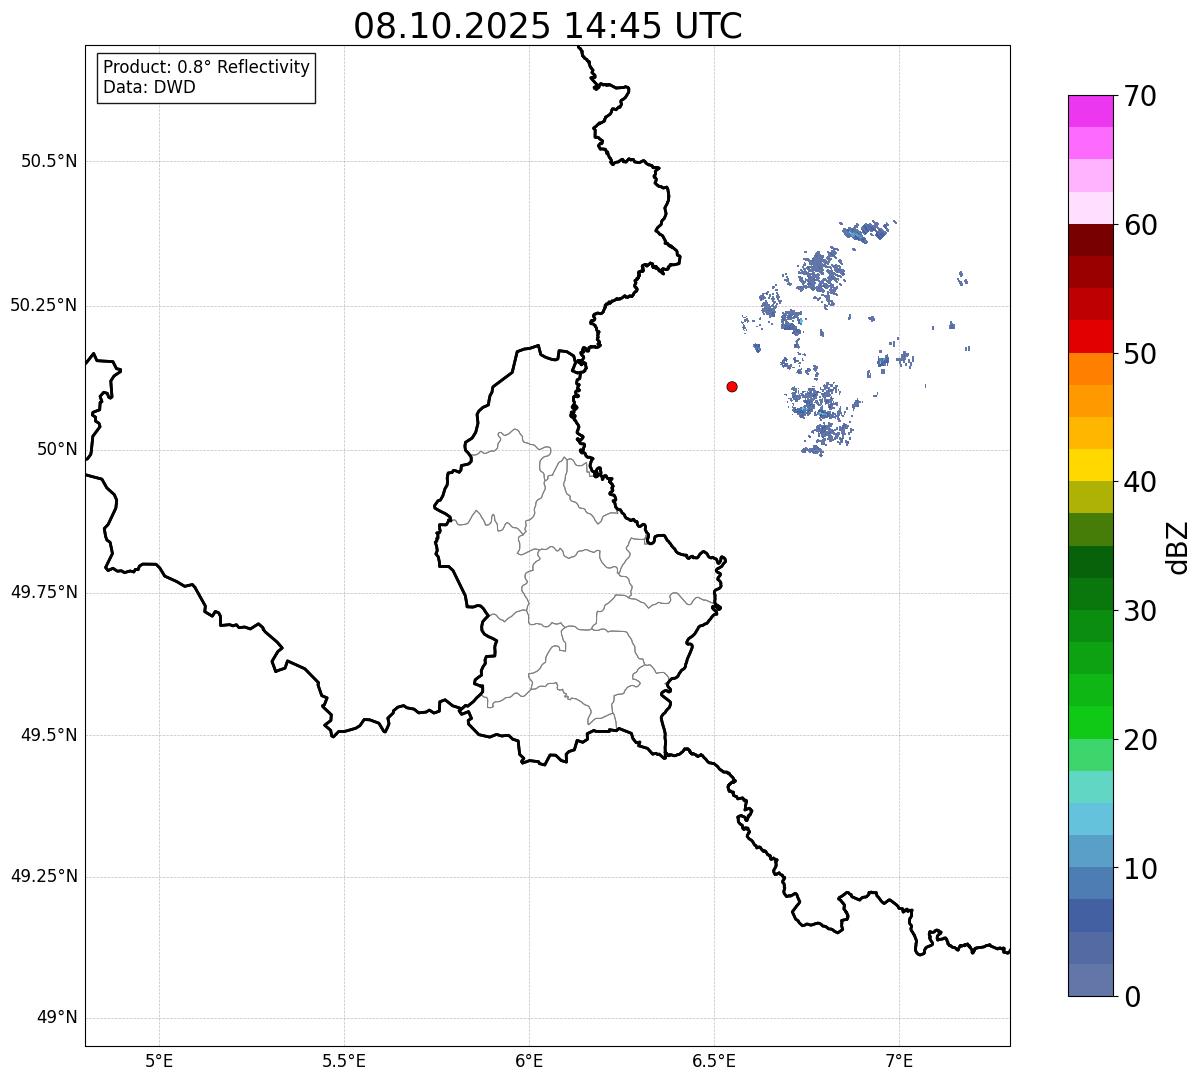The width and height of the screenshot is (1202, 1081).
Task: Select the 'Data: DWD' label
Action: point(149,87)
